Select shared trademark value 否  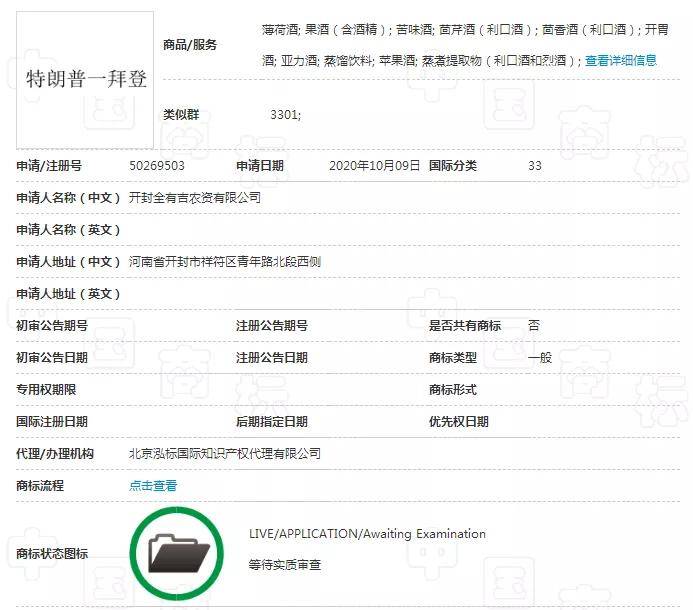coord(534,325)
